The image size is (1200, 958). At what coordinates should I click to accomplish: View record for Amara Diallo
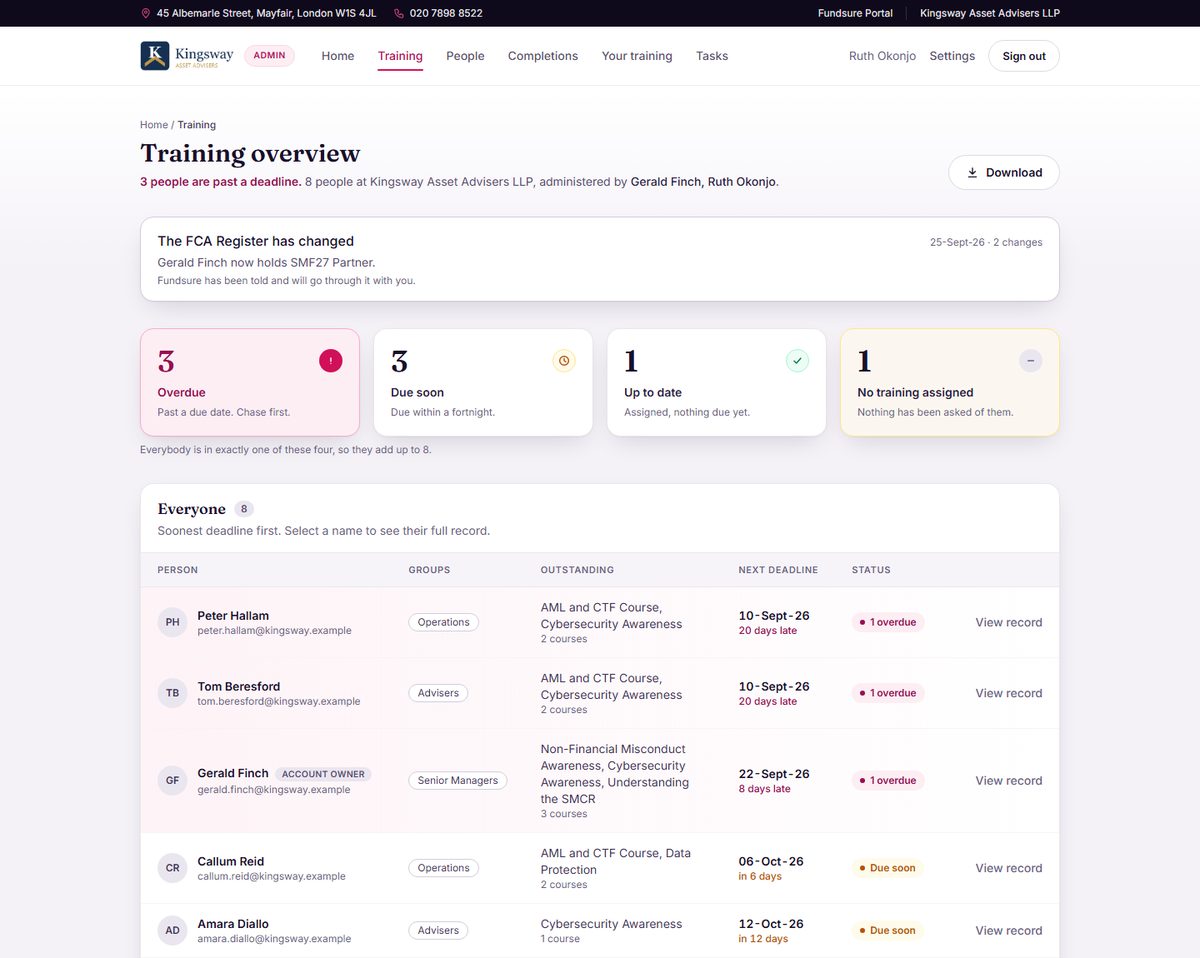point(1009,930)
